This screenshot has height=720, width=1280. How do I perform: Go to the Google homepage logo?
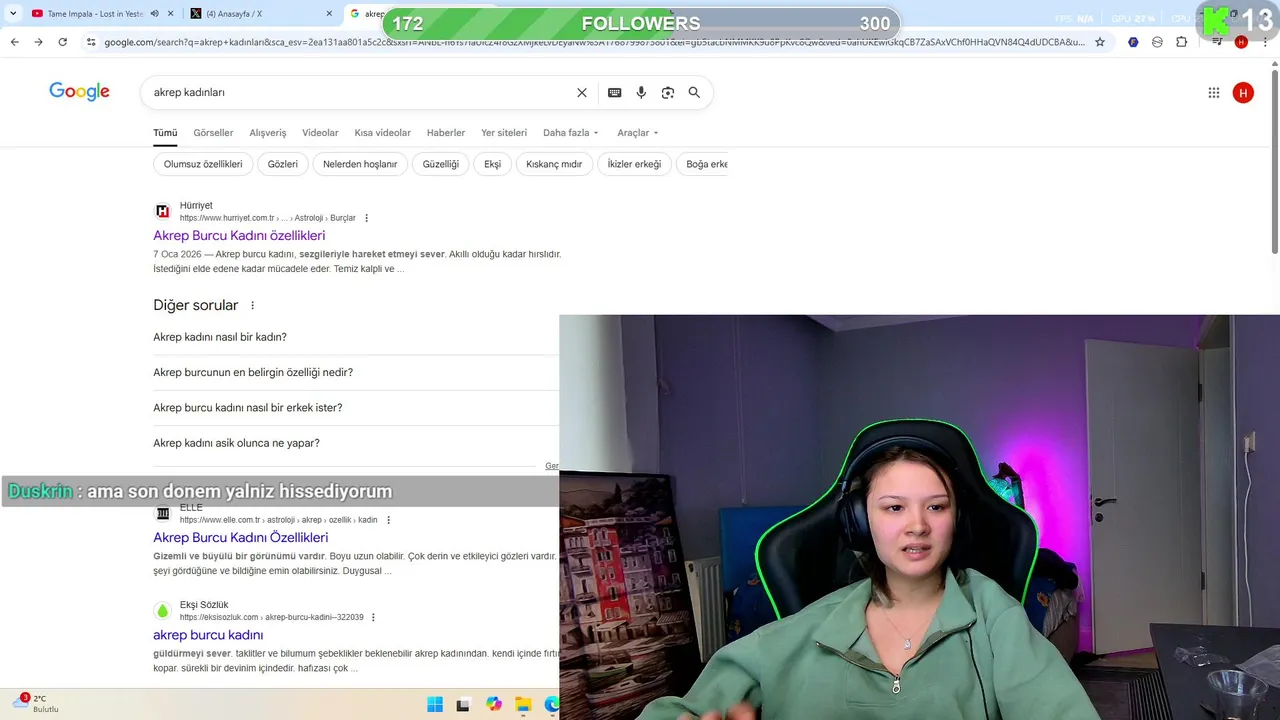coord(79,92)
